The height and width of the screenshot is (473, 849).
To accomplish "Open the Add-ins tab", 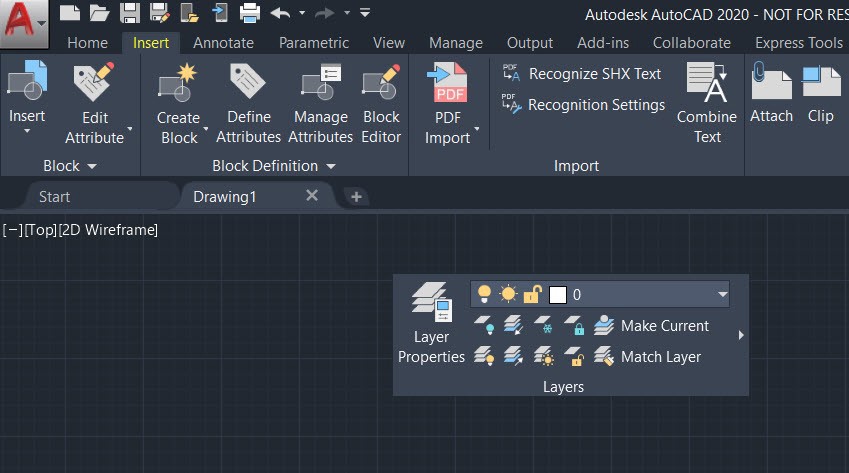I will (603, 43).
